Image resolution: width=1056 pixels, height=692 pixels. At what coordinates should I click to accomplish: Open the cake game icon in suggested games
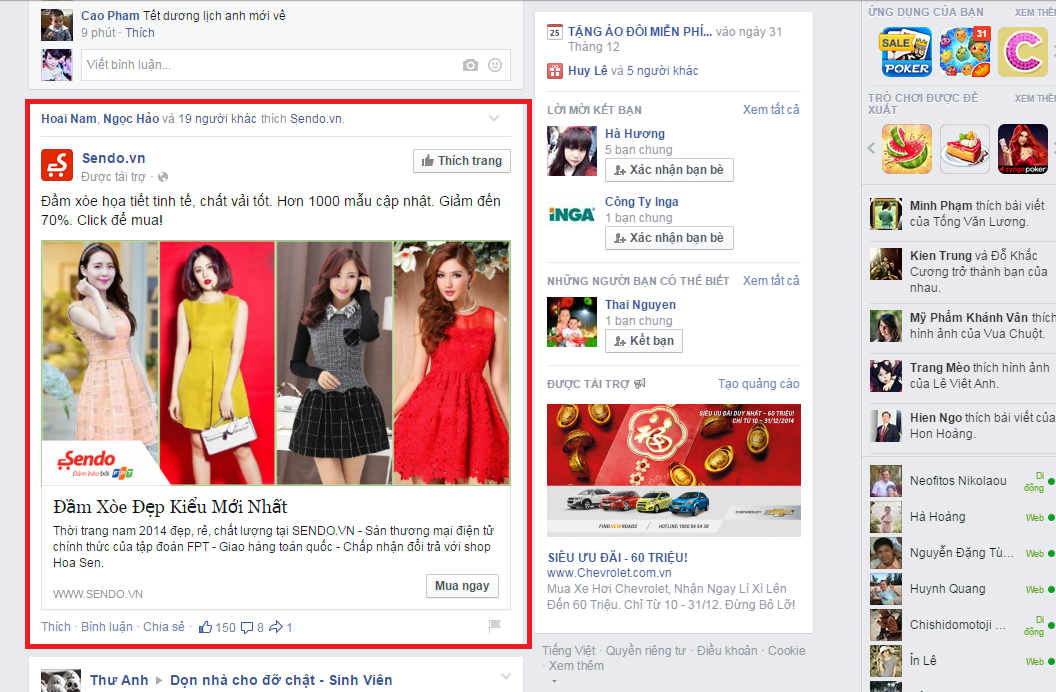pyautogui.click(x=964, y=148)
